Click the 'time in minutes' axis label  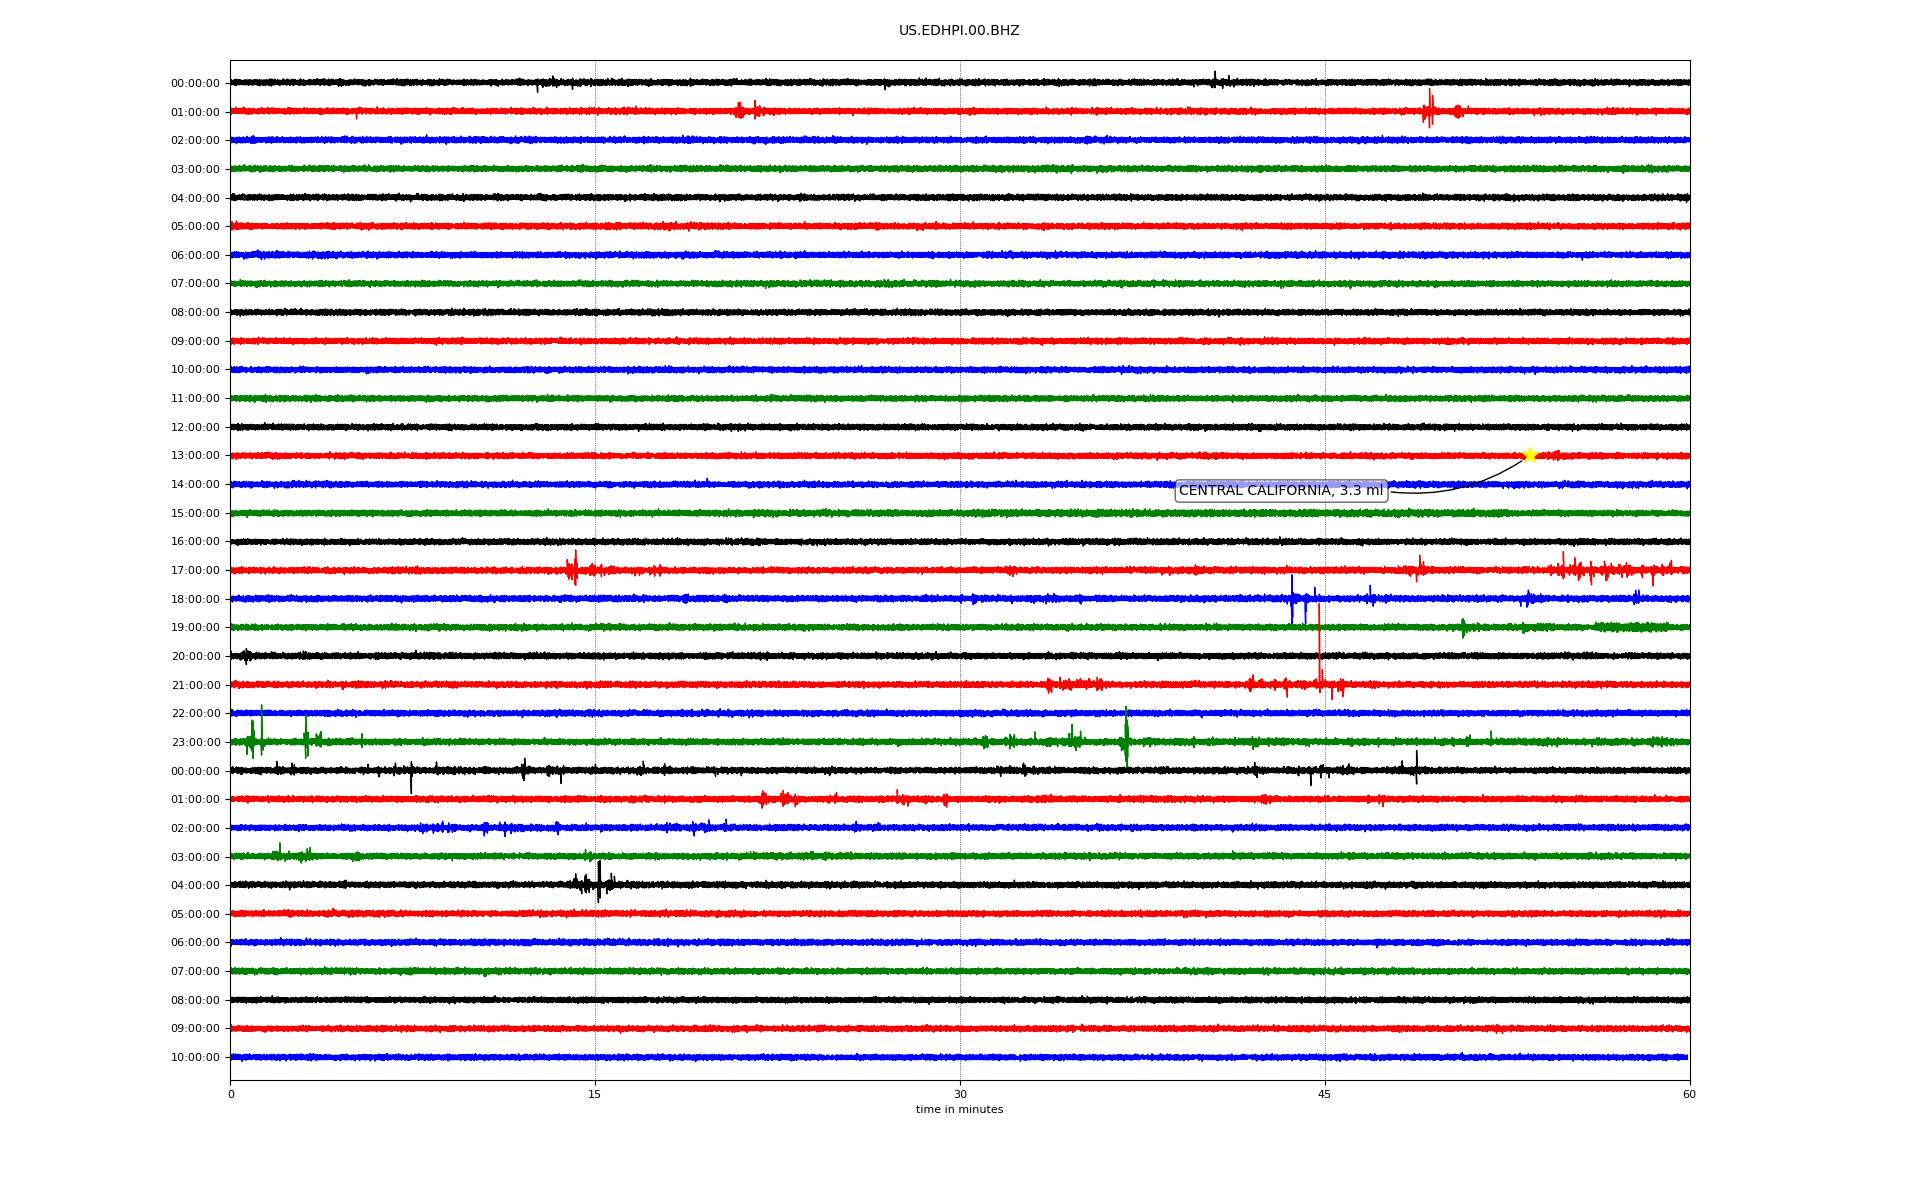958,1110
